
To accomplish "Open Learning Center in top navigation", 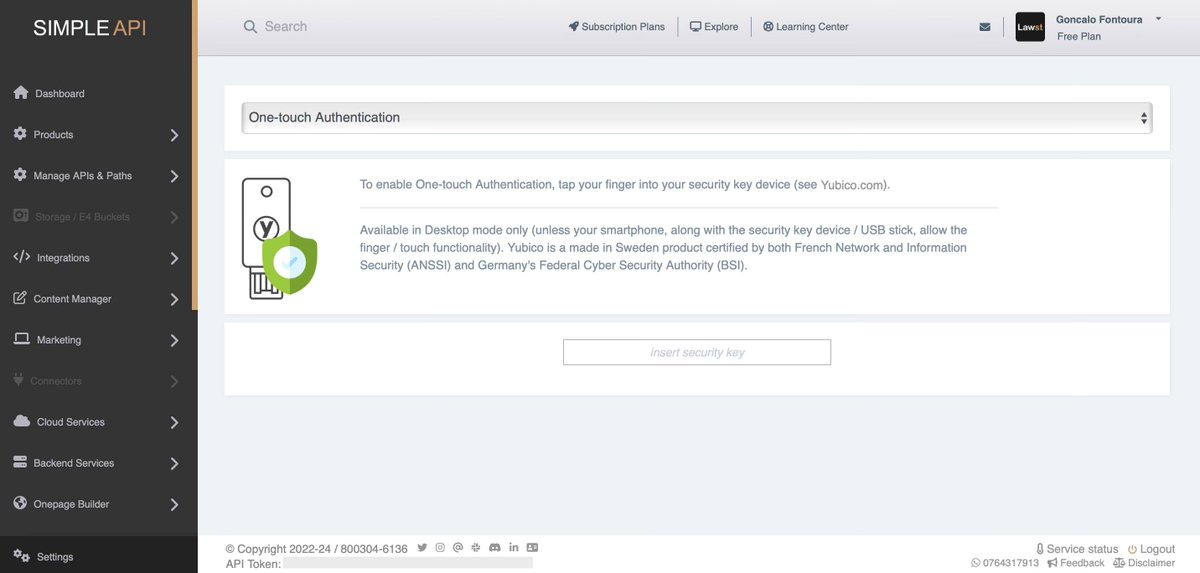I will pyautogui.click(x=805, y=27).
